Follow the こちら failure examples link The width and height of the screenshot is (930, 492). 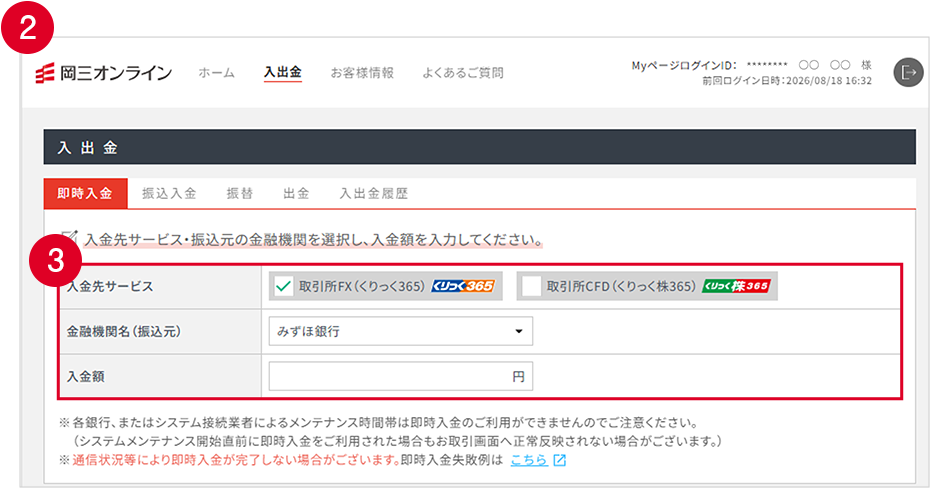pyautogui.click(x=528, y=460)
